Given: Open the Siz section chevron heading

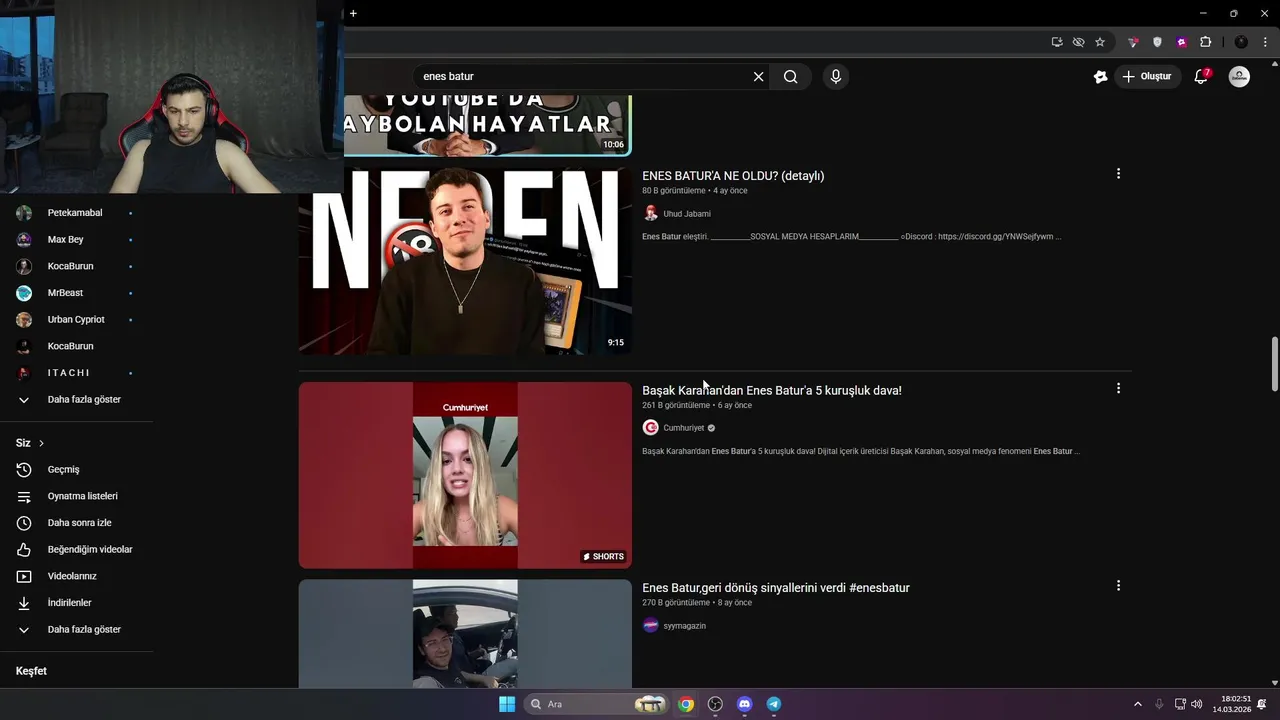Looking at the screenshot, I should [x=30, y=443].
